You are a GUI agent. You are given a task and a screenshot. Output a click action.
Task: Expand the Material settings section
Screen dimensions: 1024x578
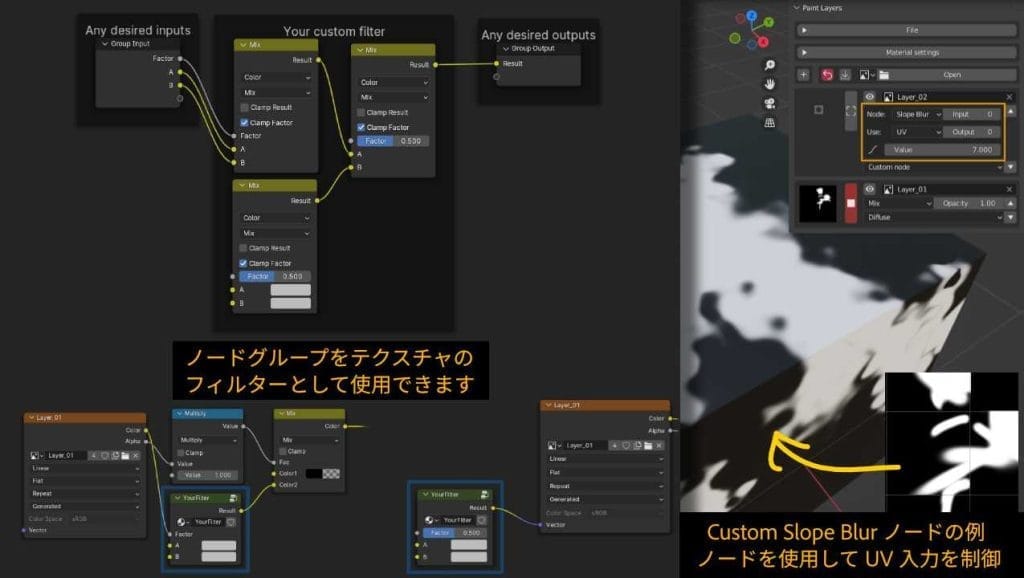[x=909, y=52]
